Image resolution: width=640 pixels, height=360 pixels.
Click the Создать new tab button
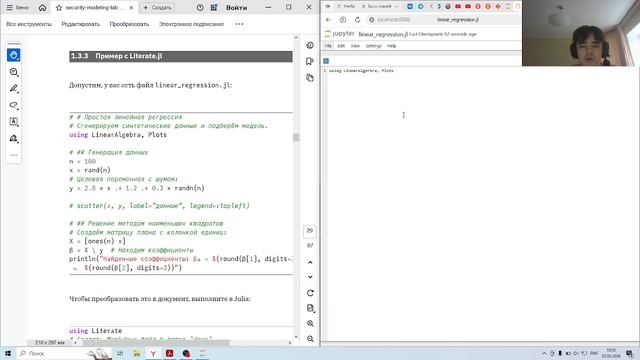(x=158, y=8)
